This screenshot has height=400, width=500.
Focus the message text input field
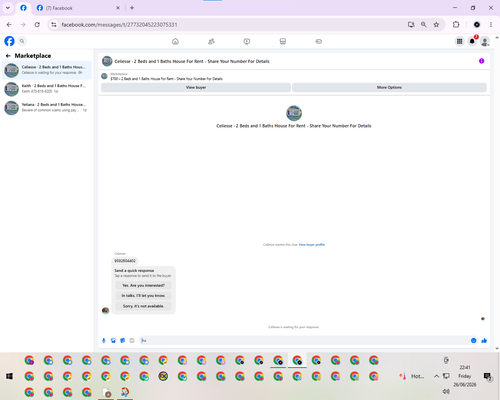coord(305,340)
